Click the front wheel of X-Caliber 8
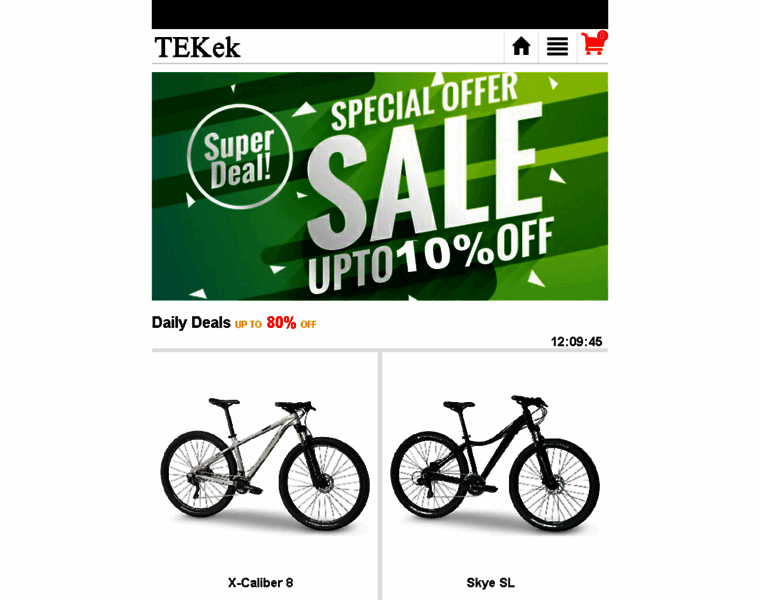The height and width of the screenshot is (600, 760). coord(324,483)
